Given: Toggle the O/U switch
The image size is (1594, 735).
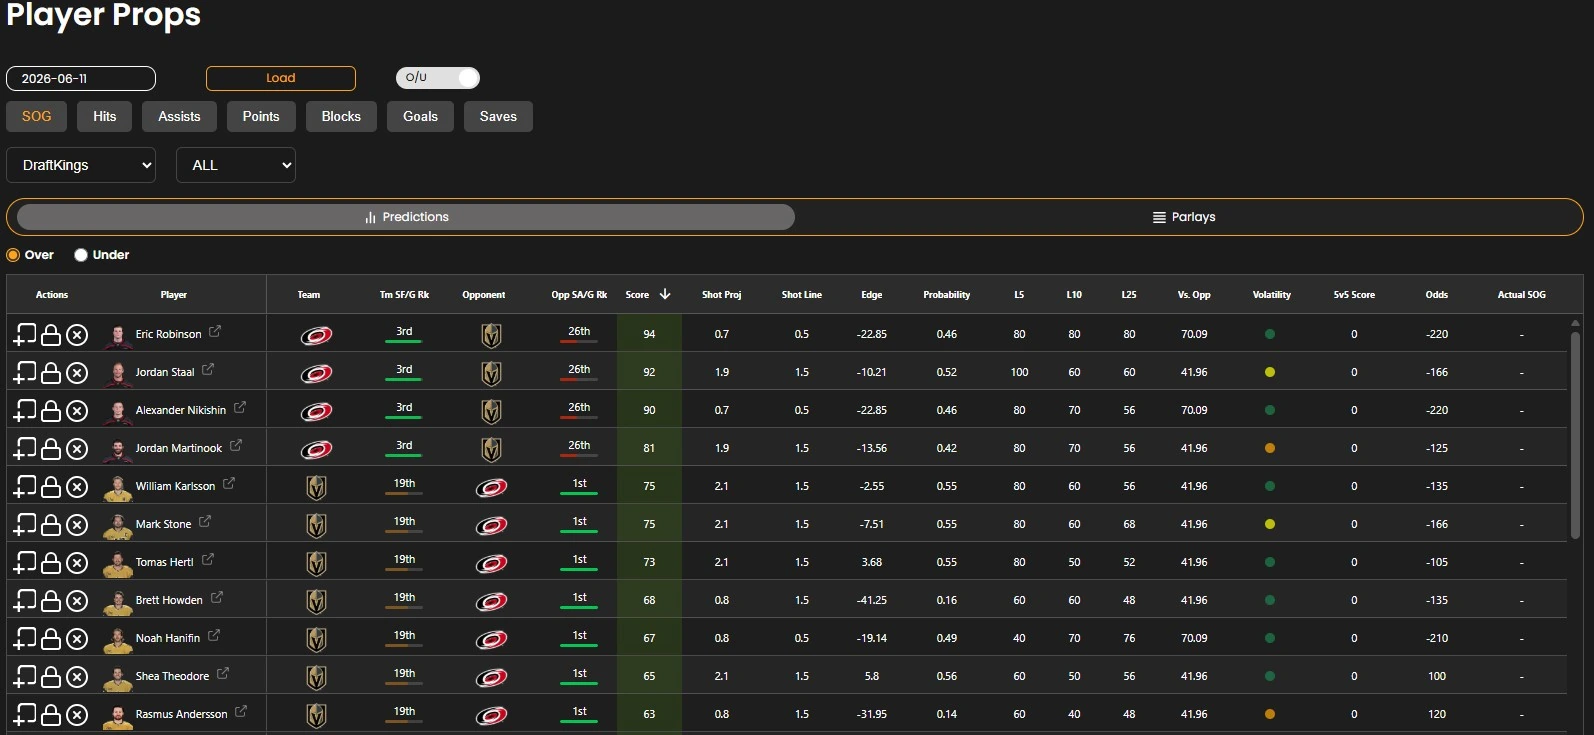Looking at the screenshot, I should click(x=438, y=78).
